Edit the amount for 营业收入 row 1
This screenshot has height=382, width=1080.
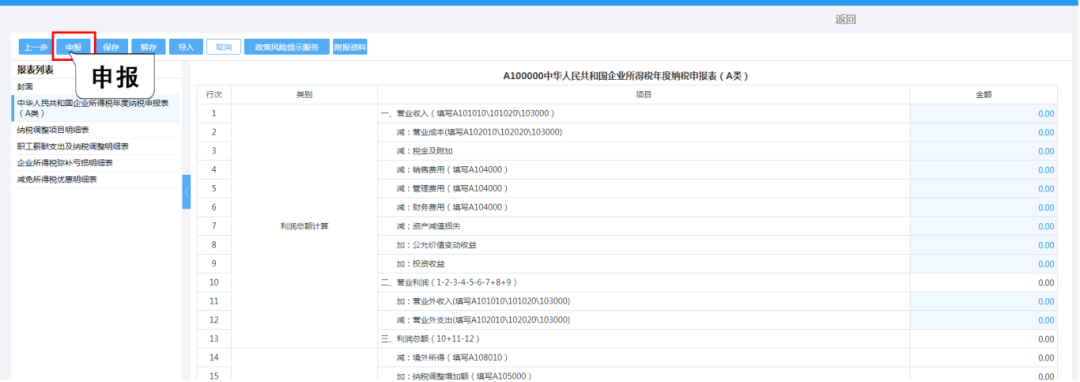pos(984,114)
